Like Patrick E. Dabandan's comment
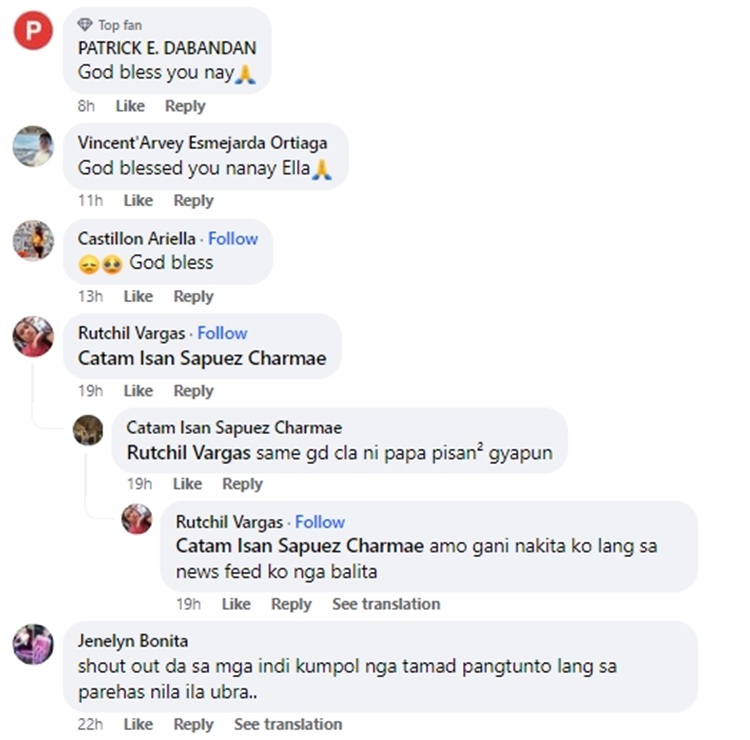Screen dimensions: 750x740 point(130,106)
